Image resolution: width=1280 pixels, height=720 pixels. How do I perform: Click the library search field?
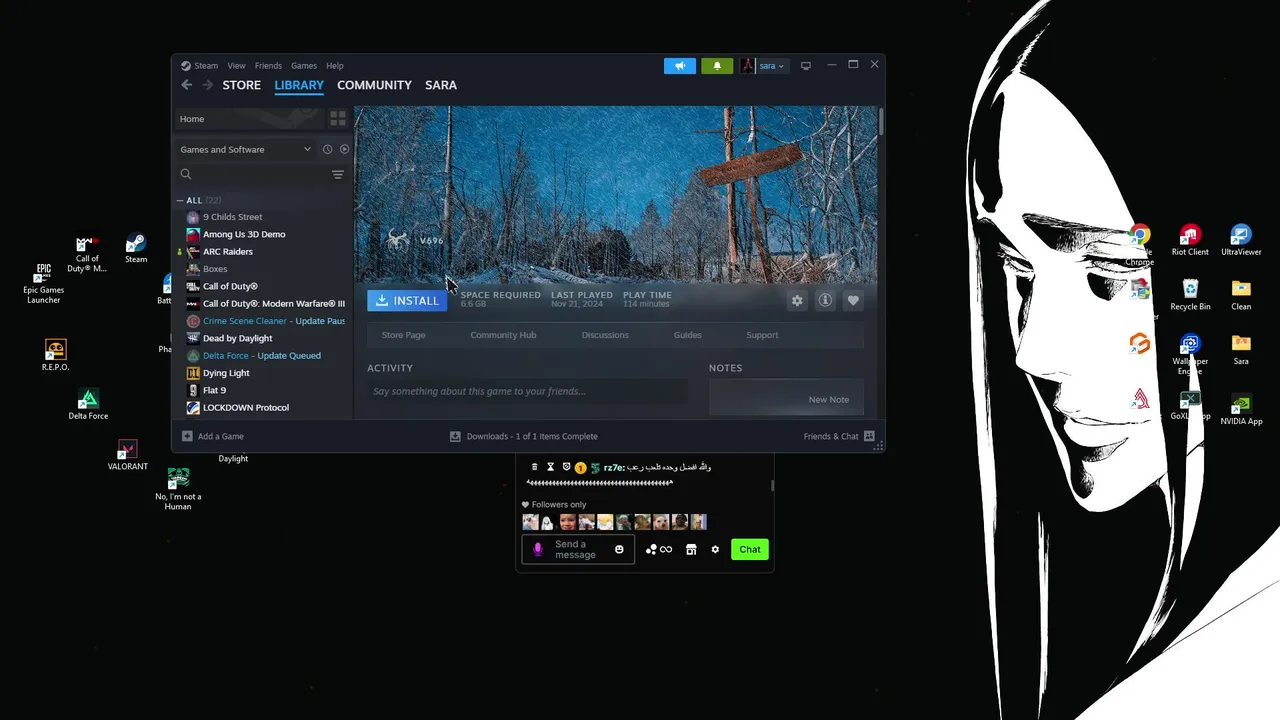pos(253,174)
